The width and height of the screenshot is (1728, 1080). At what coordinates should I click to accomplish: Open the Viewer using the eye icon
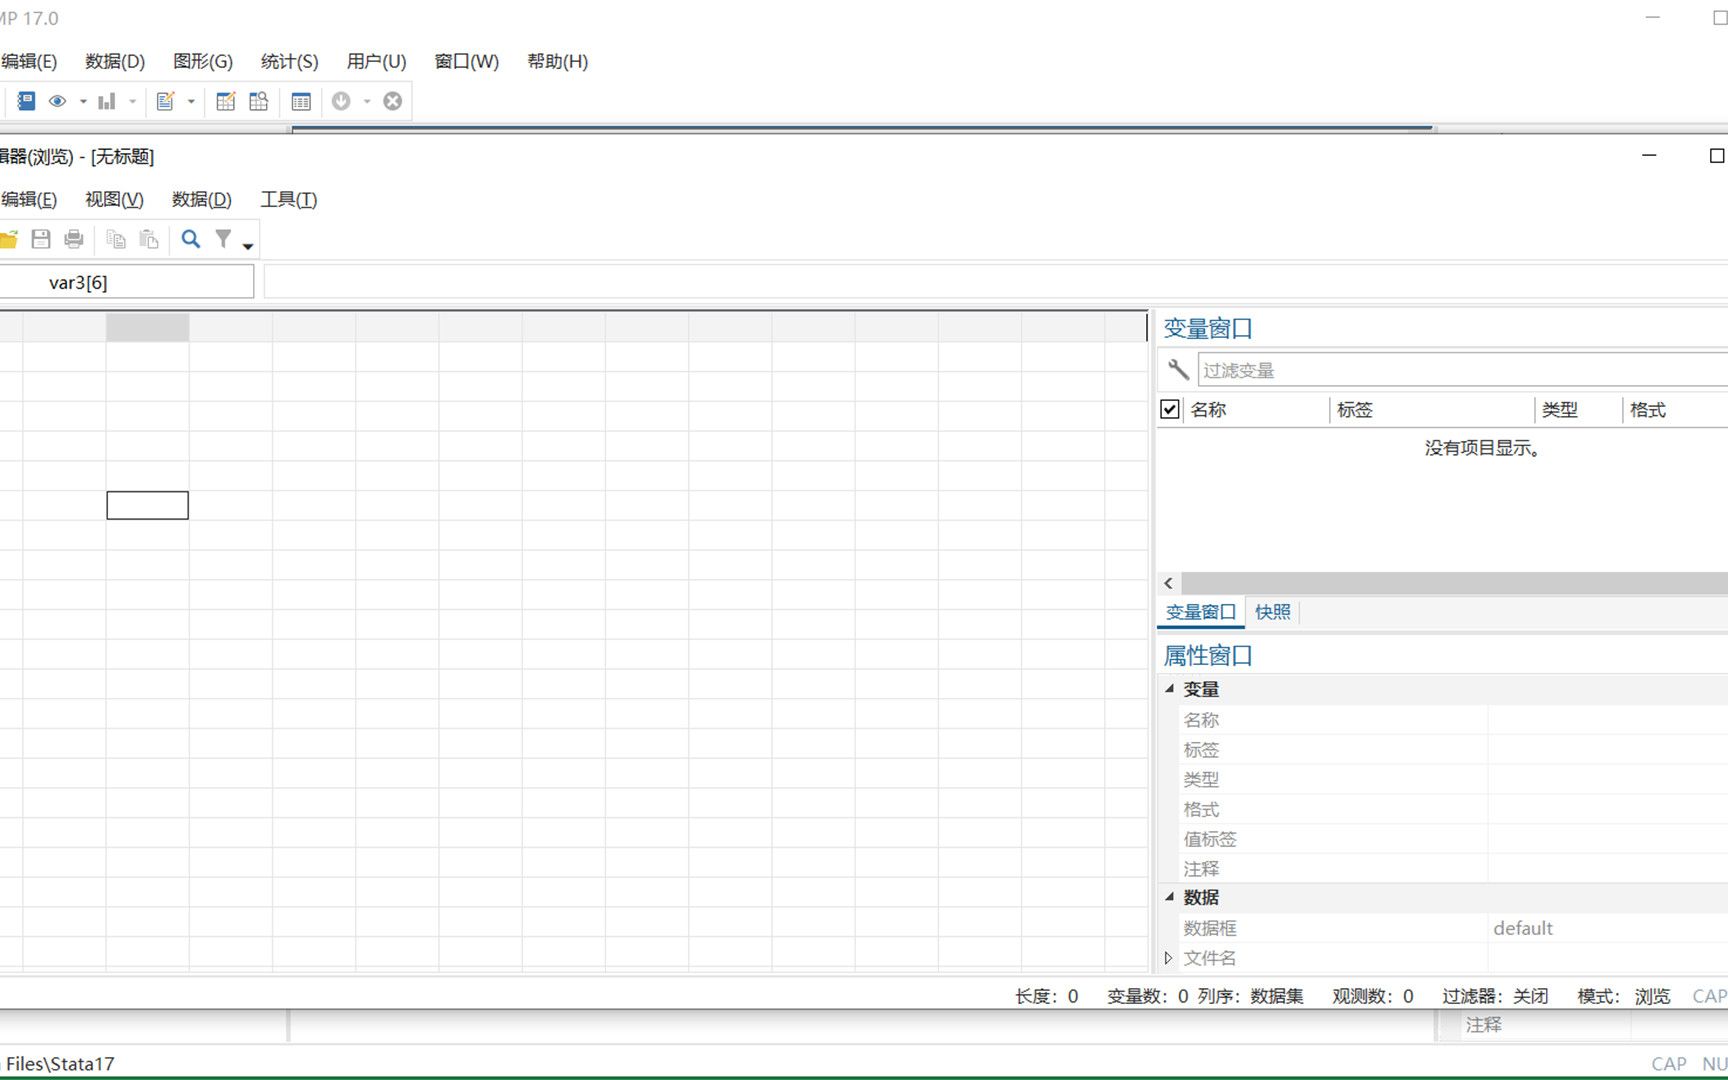pos(57,100)
